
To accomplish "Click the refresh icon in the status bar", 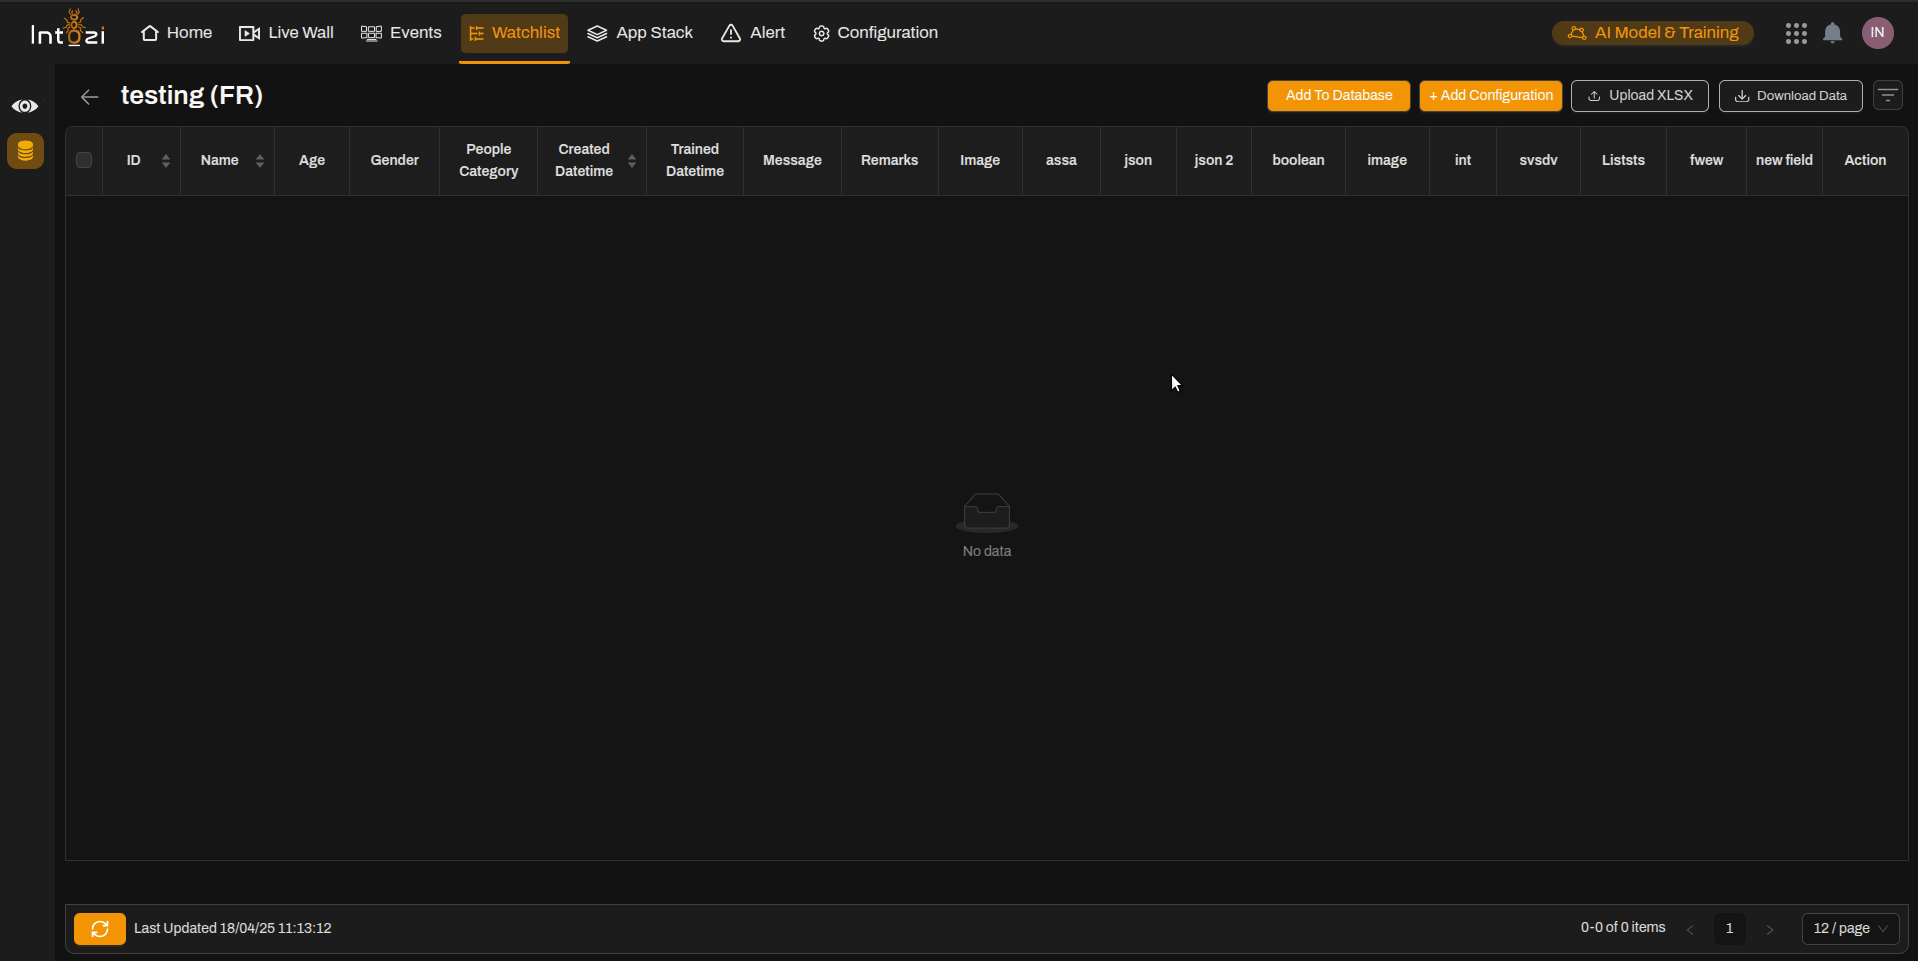I will (99, 928).
